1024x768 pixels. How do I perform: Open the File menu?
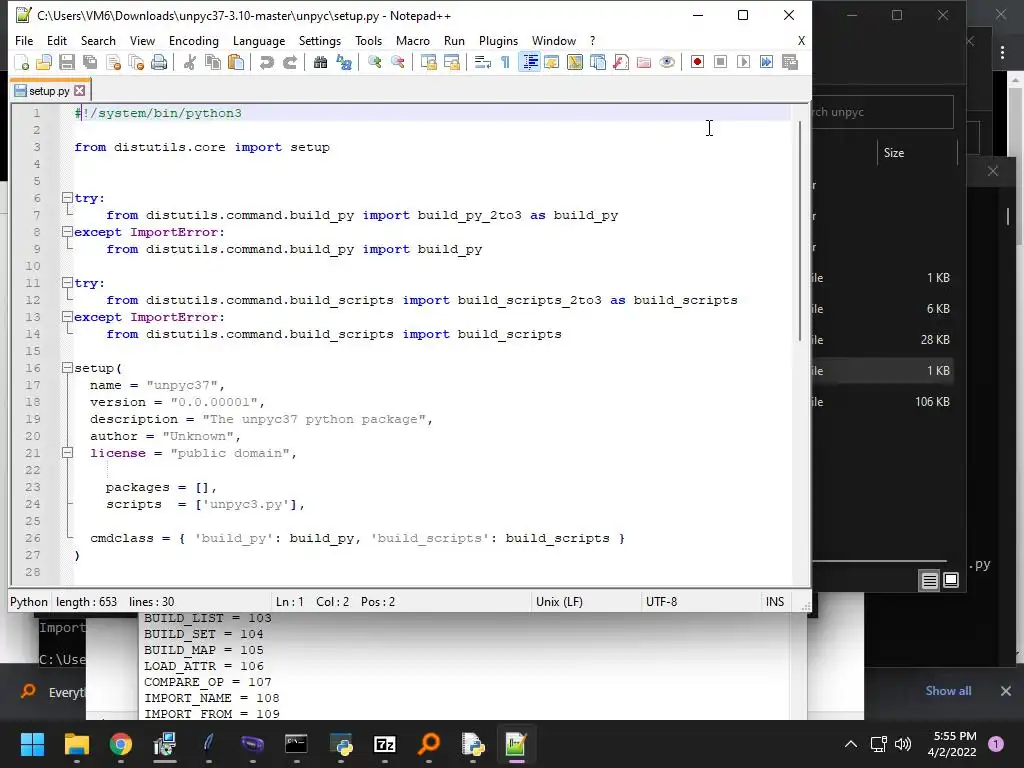[x=24, y=40]
